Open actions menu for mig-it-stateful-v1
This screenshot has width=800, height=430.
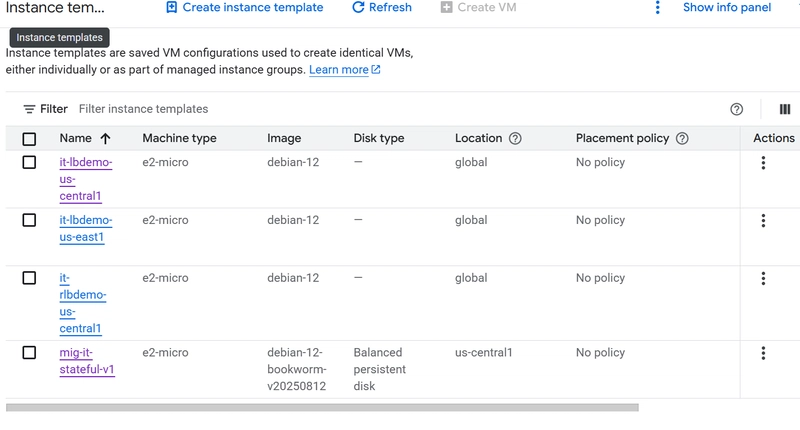(763, 353)
